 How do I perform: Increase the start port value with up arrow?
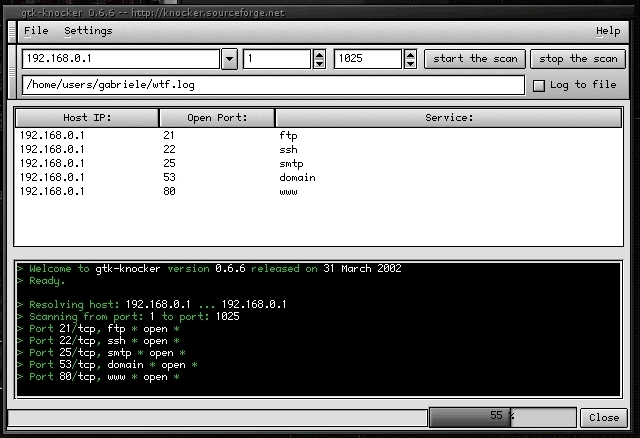[x=319, y=55]
